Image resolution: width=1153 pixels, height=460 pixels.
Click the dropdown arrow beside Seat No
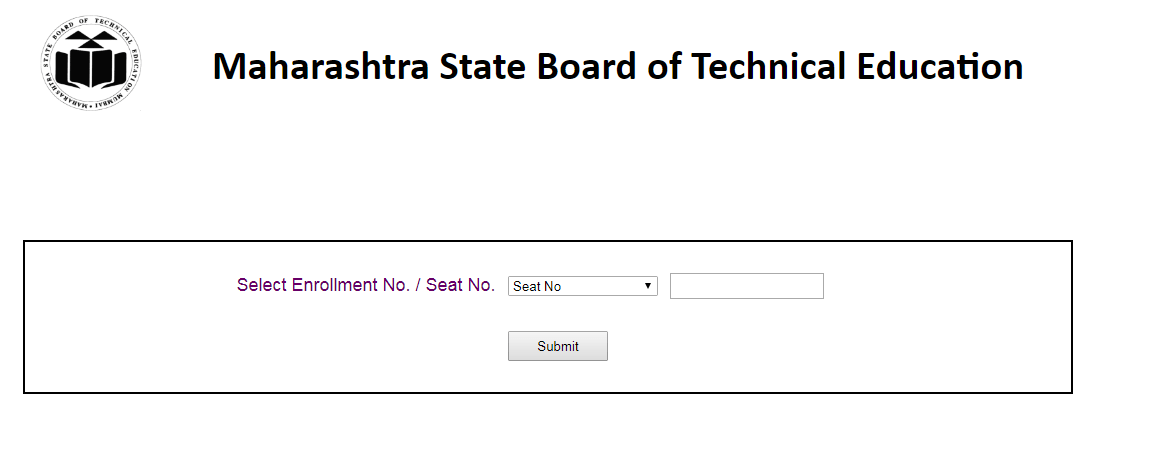click(x=648, y=286)
